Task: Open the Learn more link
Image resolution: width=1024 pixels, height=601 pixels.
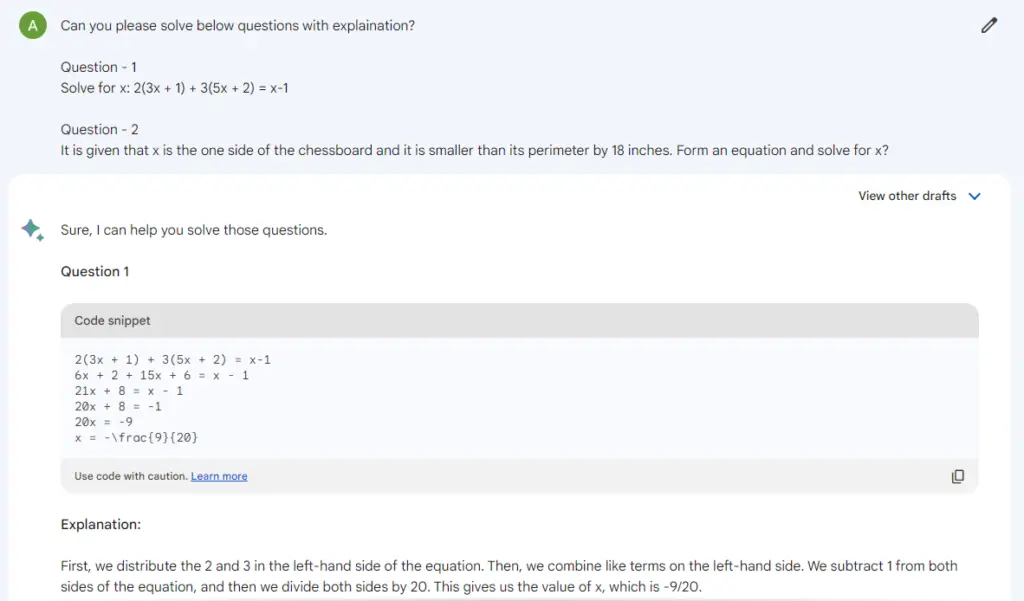Action: (219, 476)
